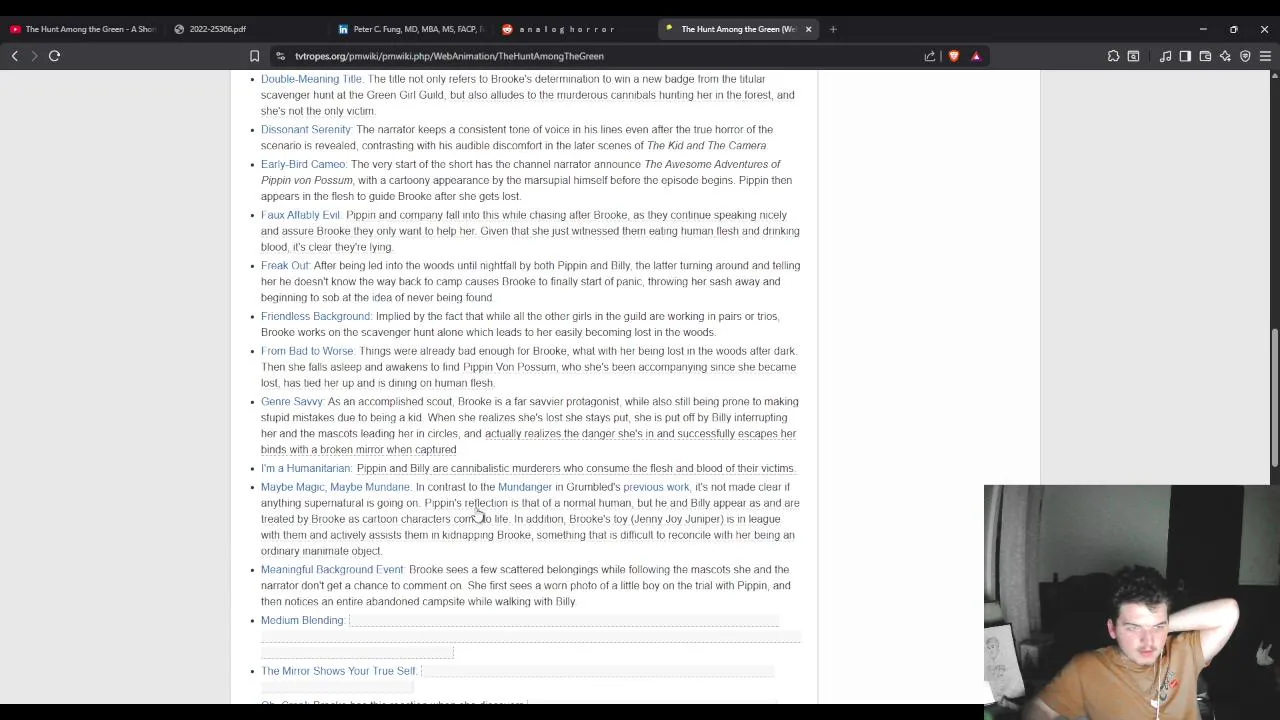This screenshot has height=720, width=1280.
Task: Follow the Mundanger link
Action: click(525, 487)
